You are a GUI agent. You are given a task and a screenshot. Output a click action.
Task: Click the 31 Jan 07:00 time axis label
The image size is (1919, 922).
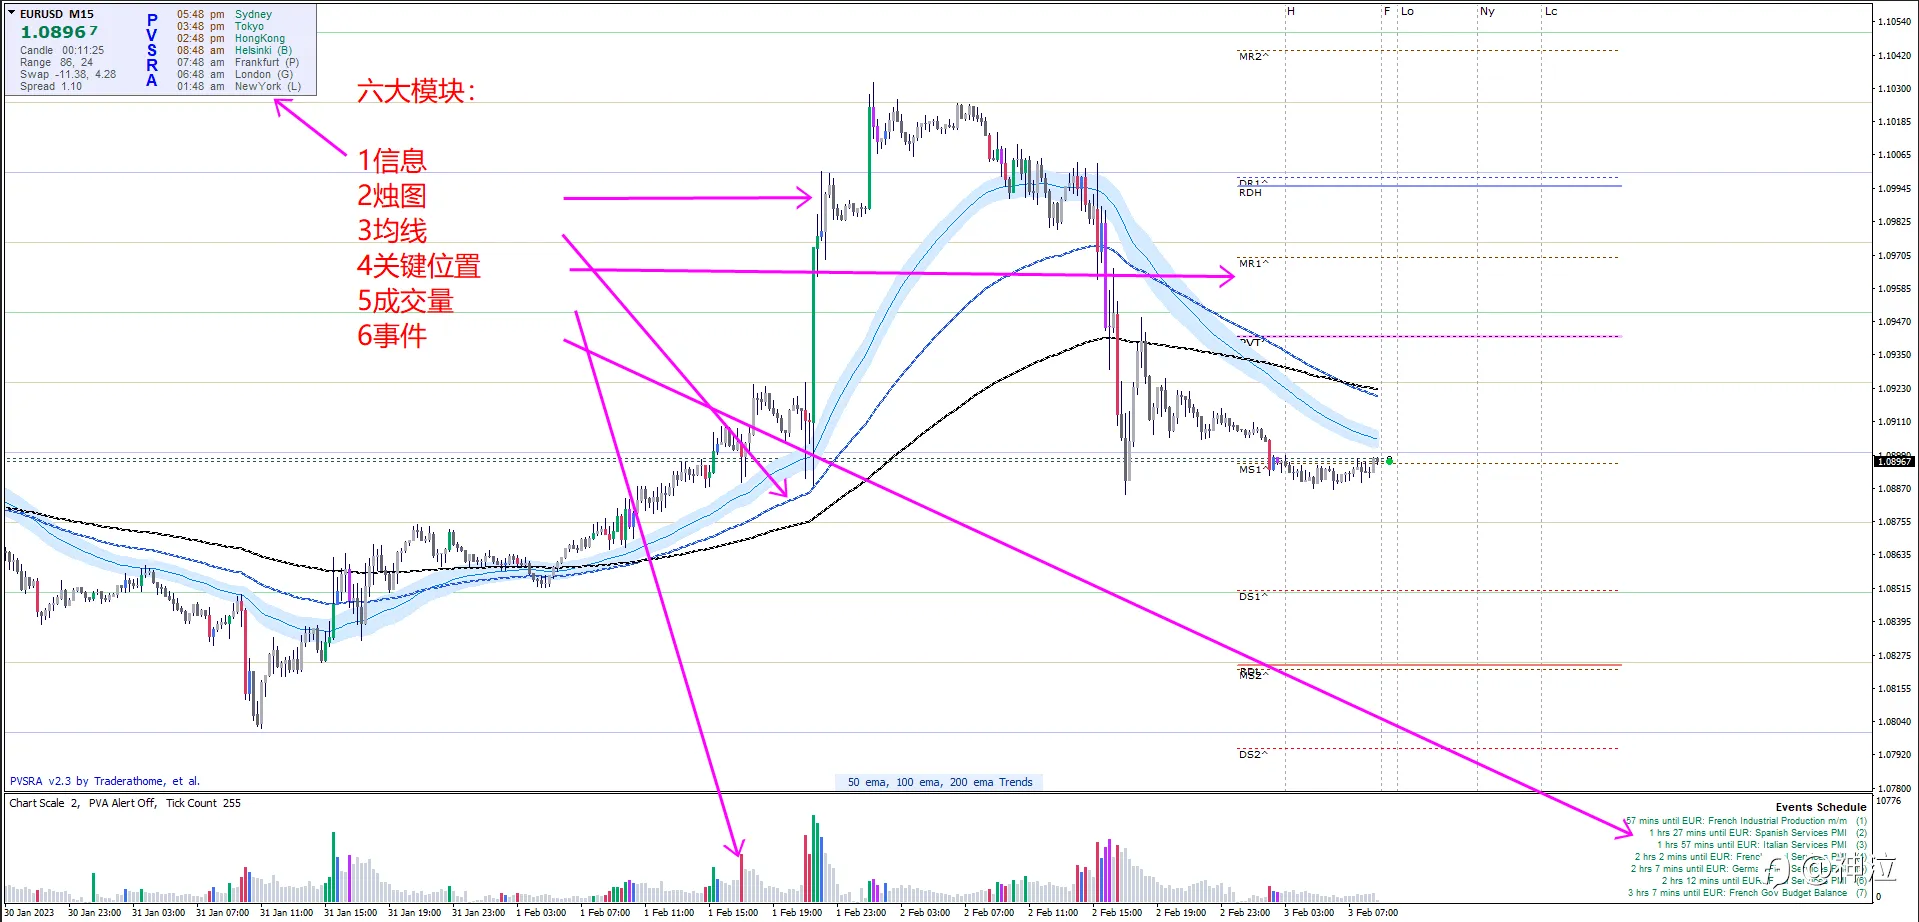coord(222,913)
